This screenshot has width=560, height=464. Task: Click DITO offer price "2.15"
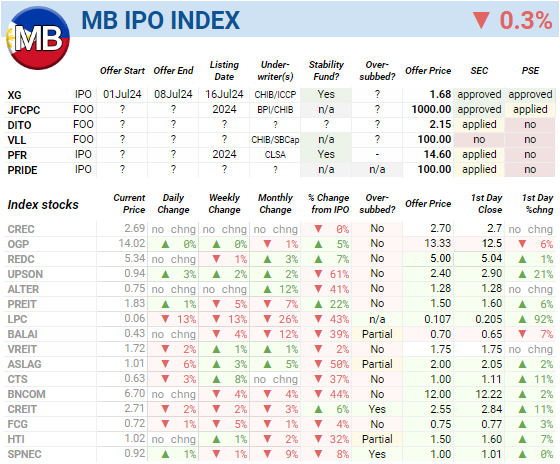pos(440,124)
